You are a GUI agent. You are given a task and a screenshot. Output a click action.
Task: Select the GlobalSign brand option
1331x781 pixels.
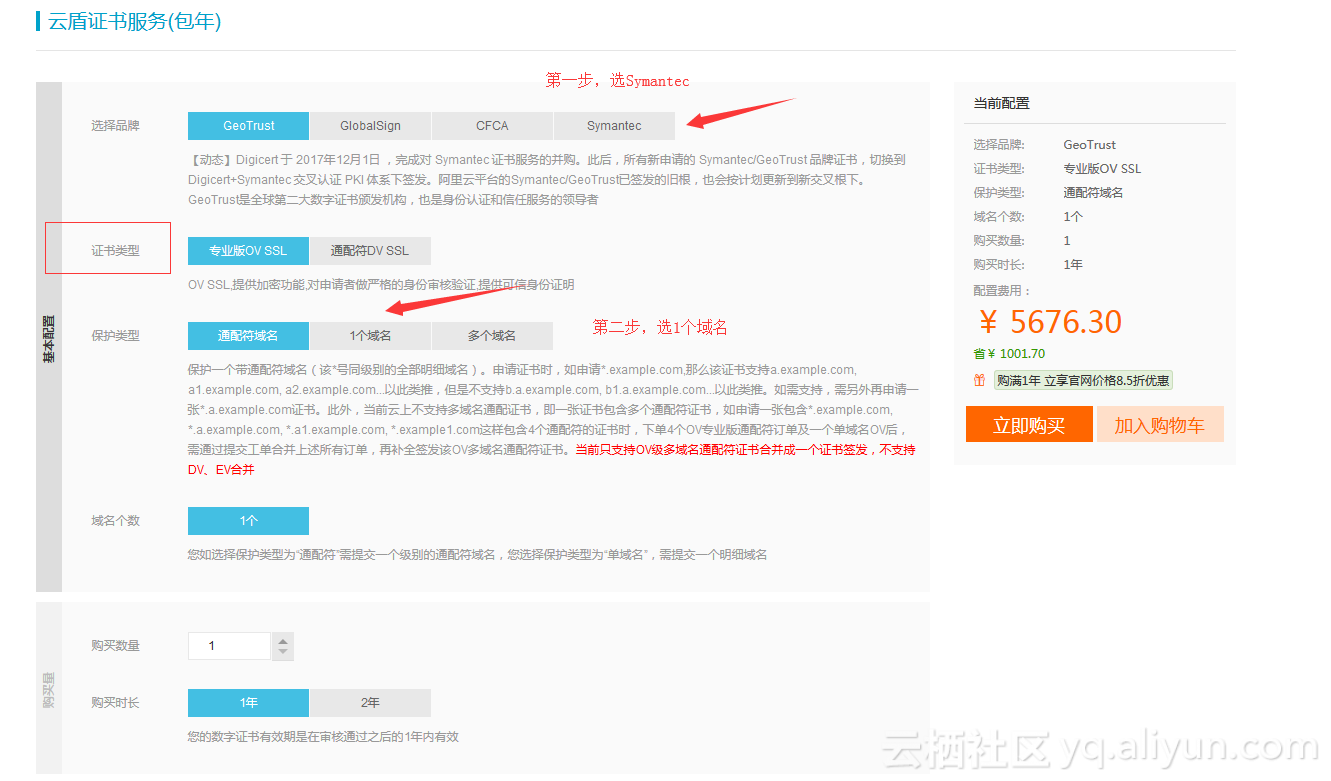(x=370, y=126)
